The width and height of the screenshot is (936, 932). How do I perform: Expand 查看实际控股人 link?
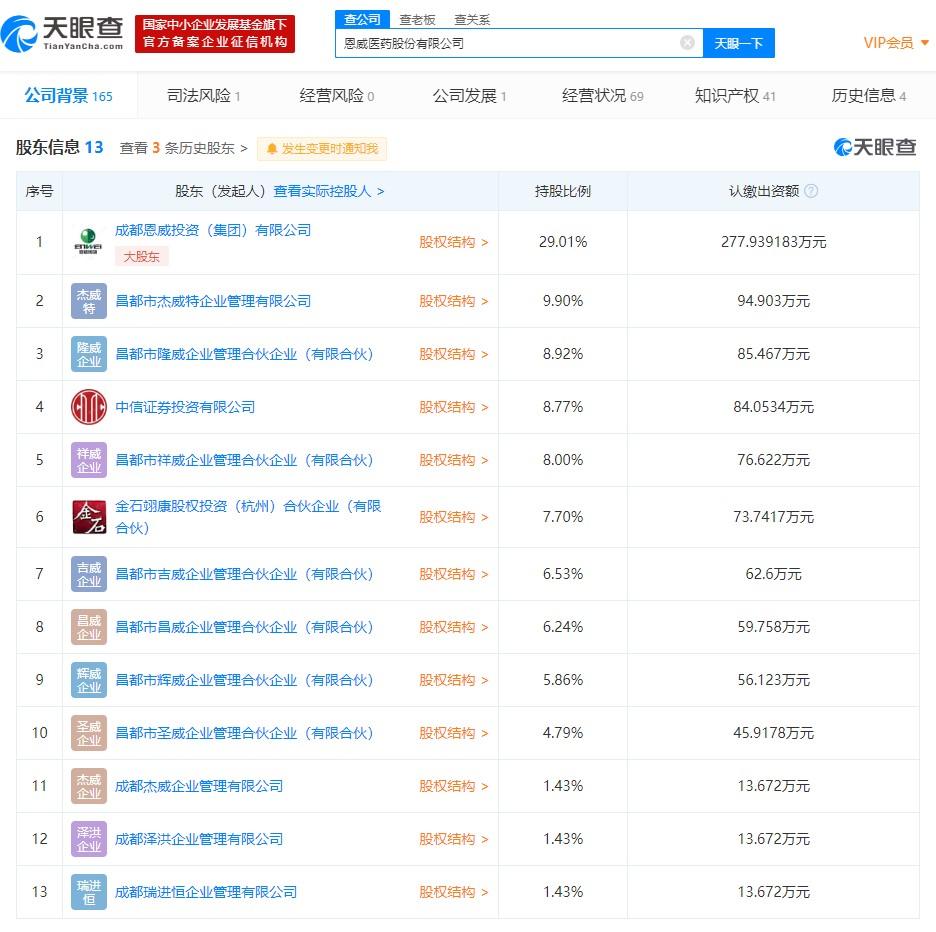point(329,191)
